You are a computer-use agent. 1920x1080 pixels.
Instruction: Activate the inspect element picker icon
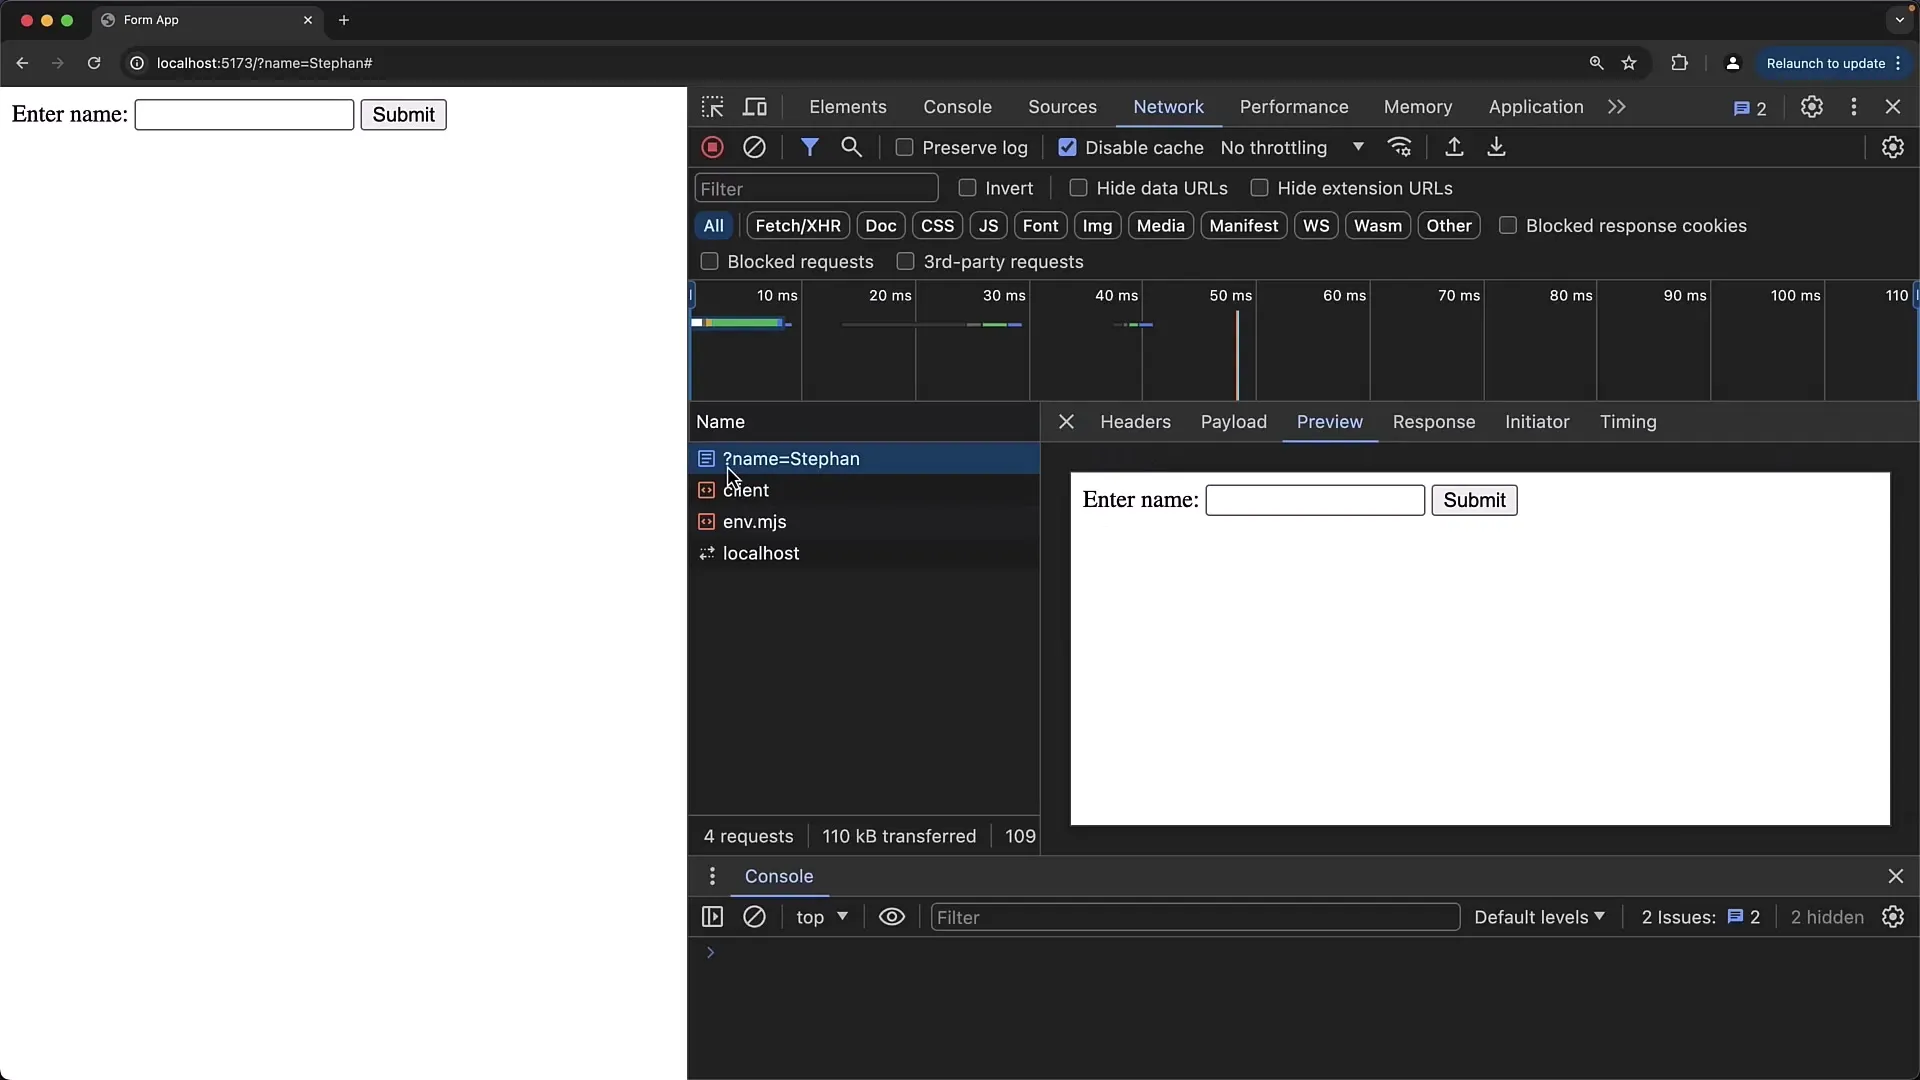click(x=712, y=107)
